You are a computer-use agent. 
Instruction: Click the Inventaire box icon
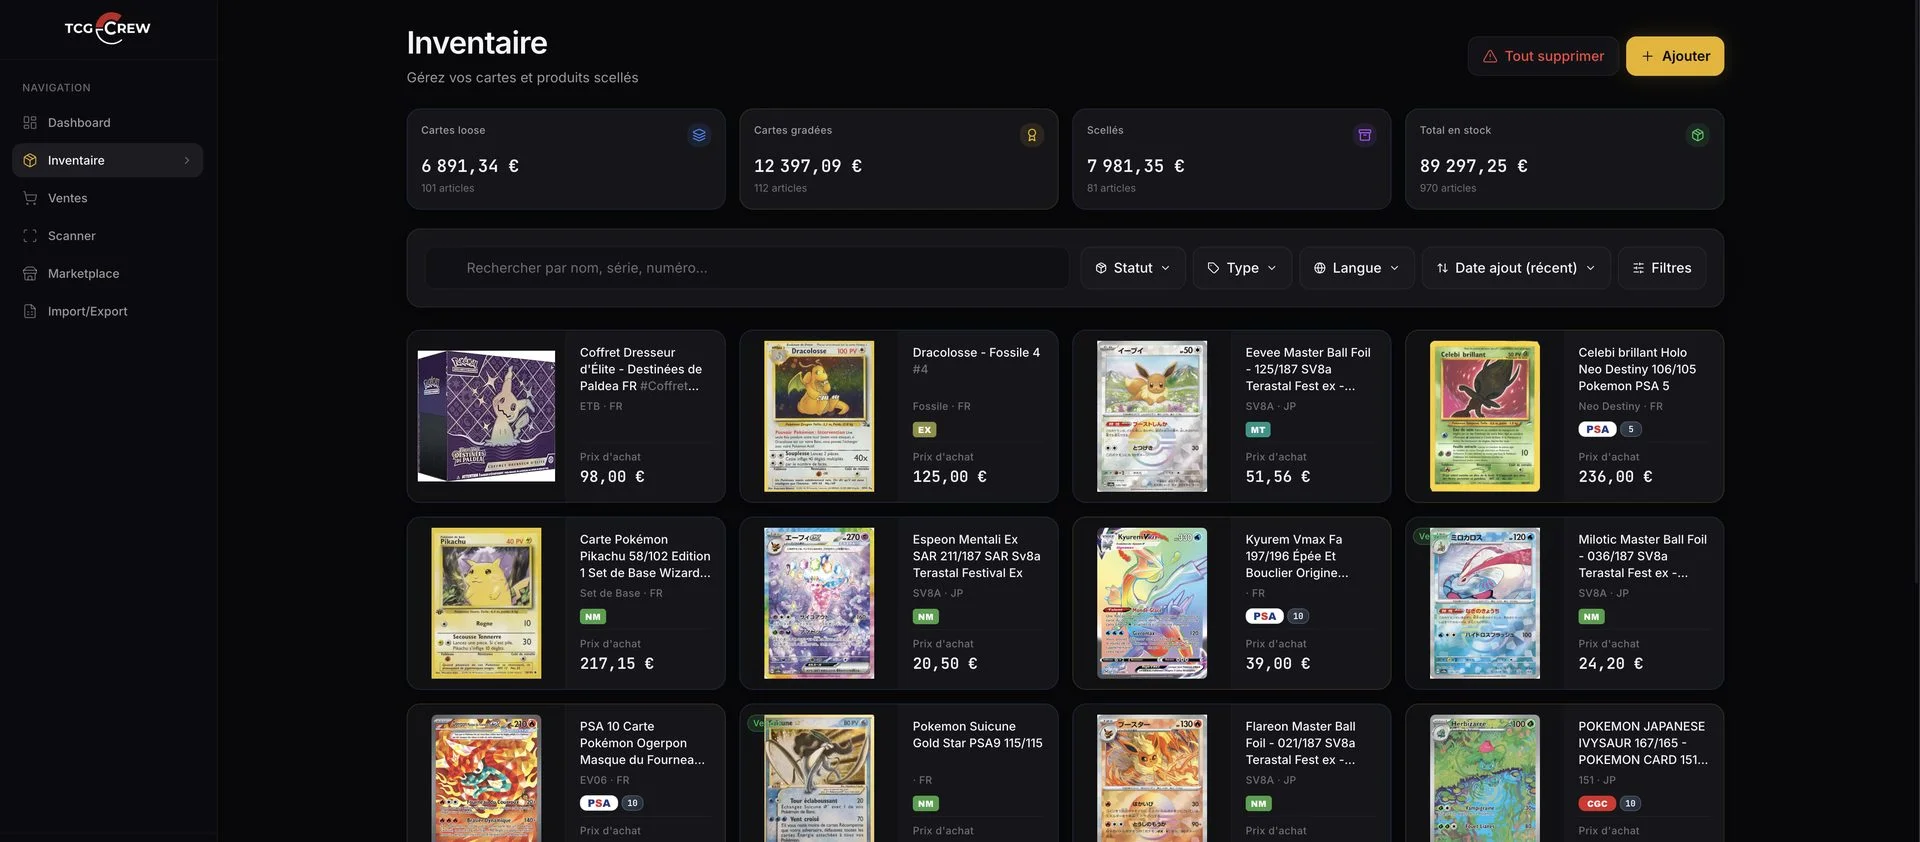click(x=30, y=160)
